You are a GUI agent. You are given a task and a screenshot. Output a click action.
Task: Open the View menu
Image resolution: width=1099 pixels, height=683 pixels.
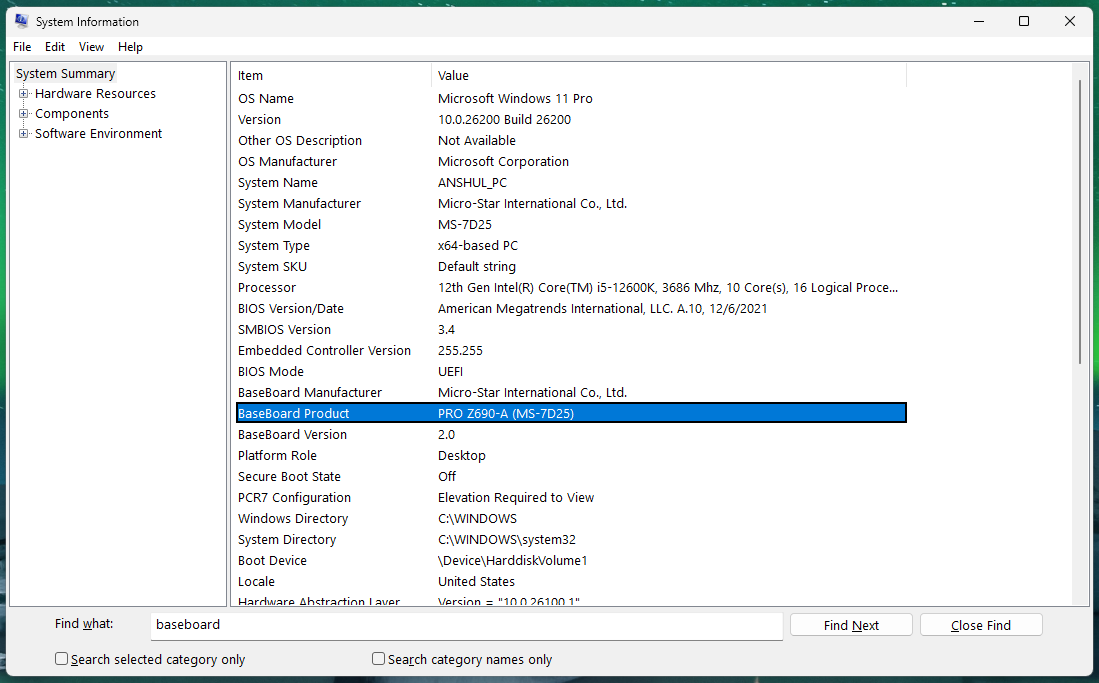point(91,47)
